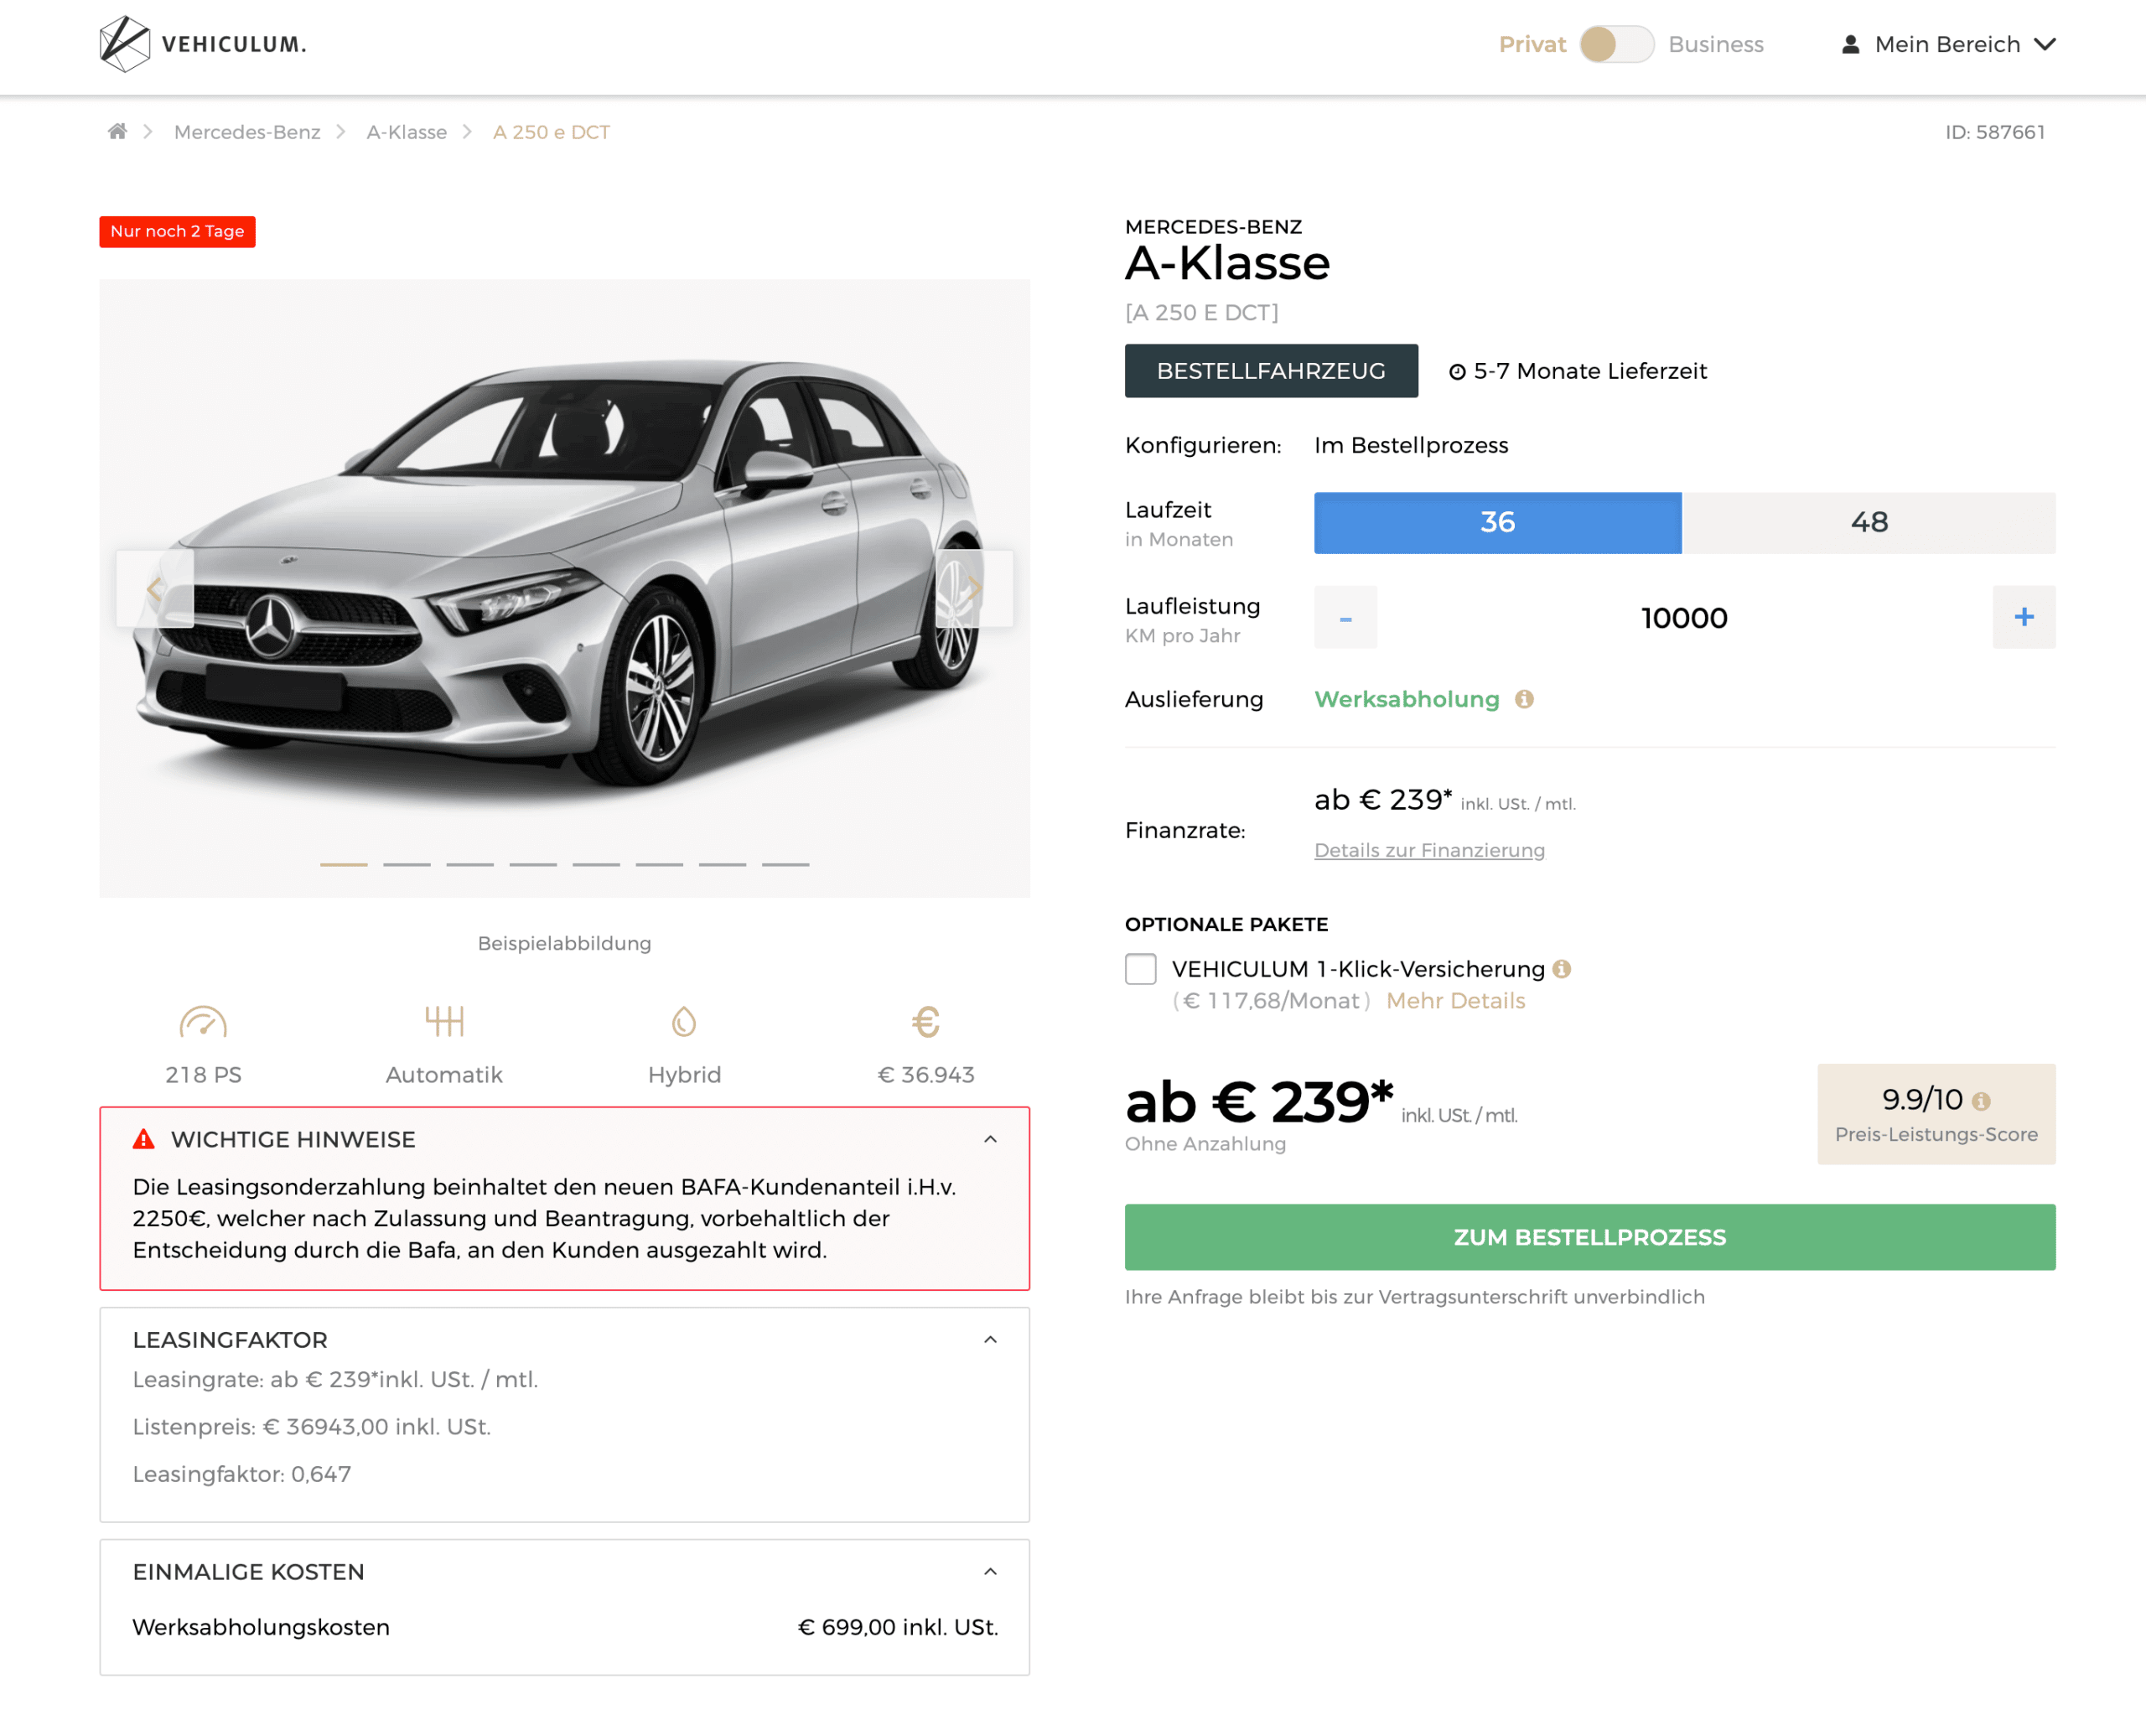Click the euro list price icon
Image resolution: width=2146 pixels, height=1736 pixels.
(x=926, y=1021)
